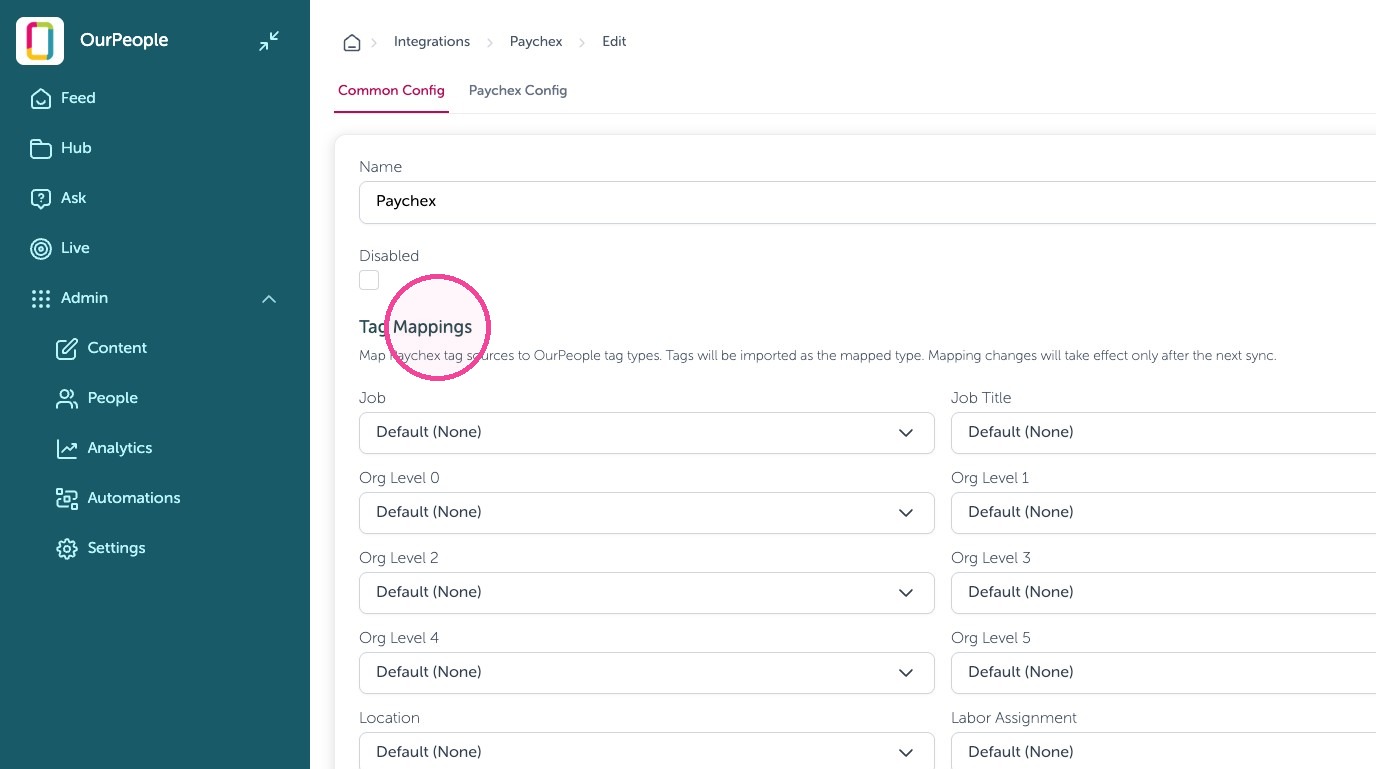Tick the Disabled checkbox

click(369, 280)
